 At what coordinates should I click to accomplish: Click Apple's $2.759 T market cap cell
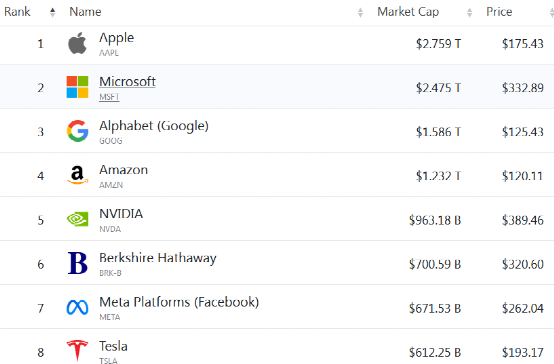438,44
